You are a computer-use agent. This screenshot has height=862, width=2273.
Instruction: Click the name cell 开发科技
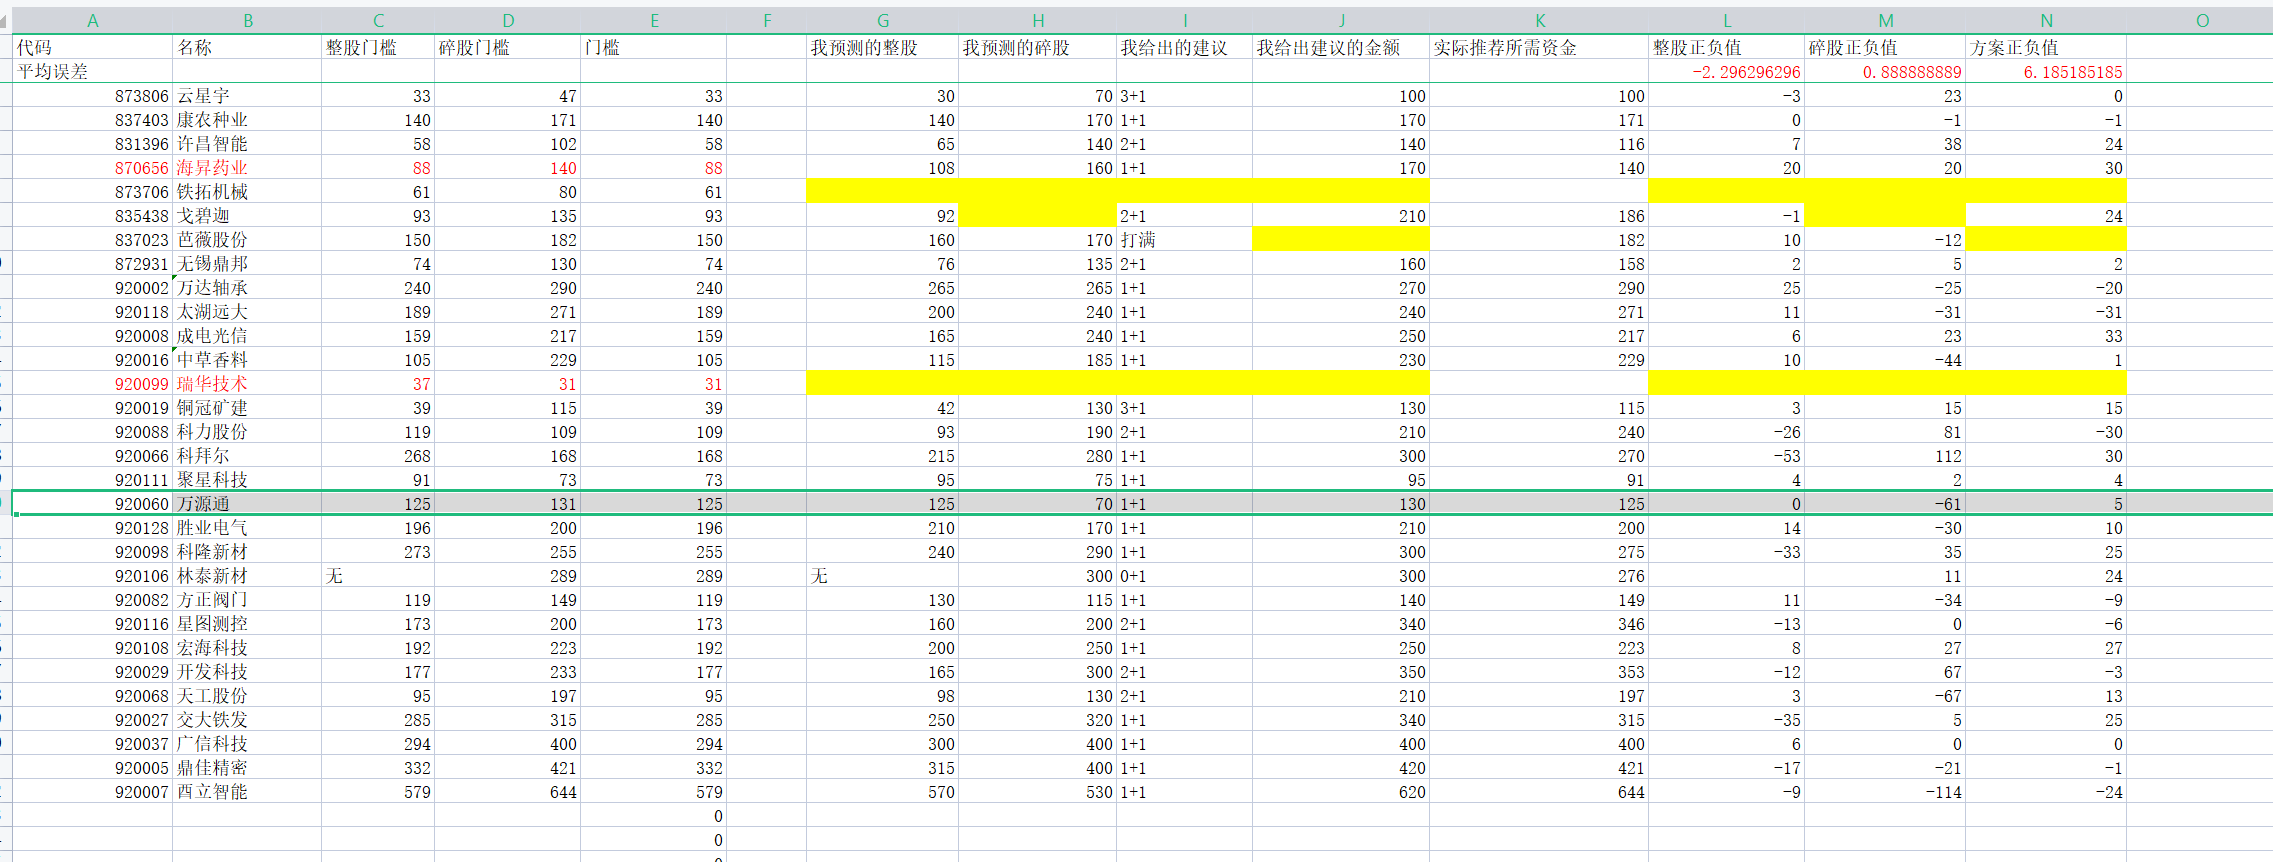247,672
